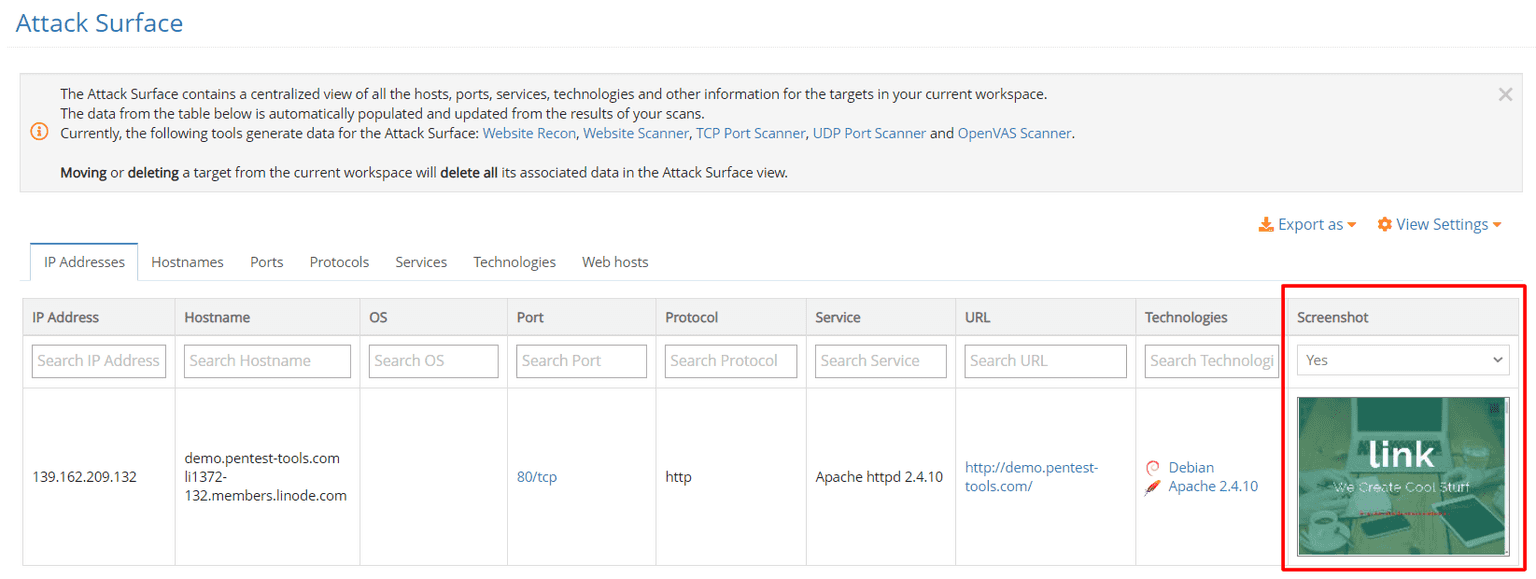Follow the OpenVAS Scanner link

point(1014,133)
